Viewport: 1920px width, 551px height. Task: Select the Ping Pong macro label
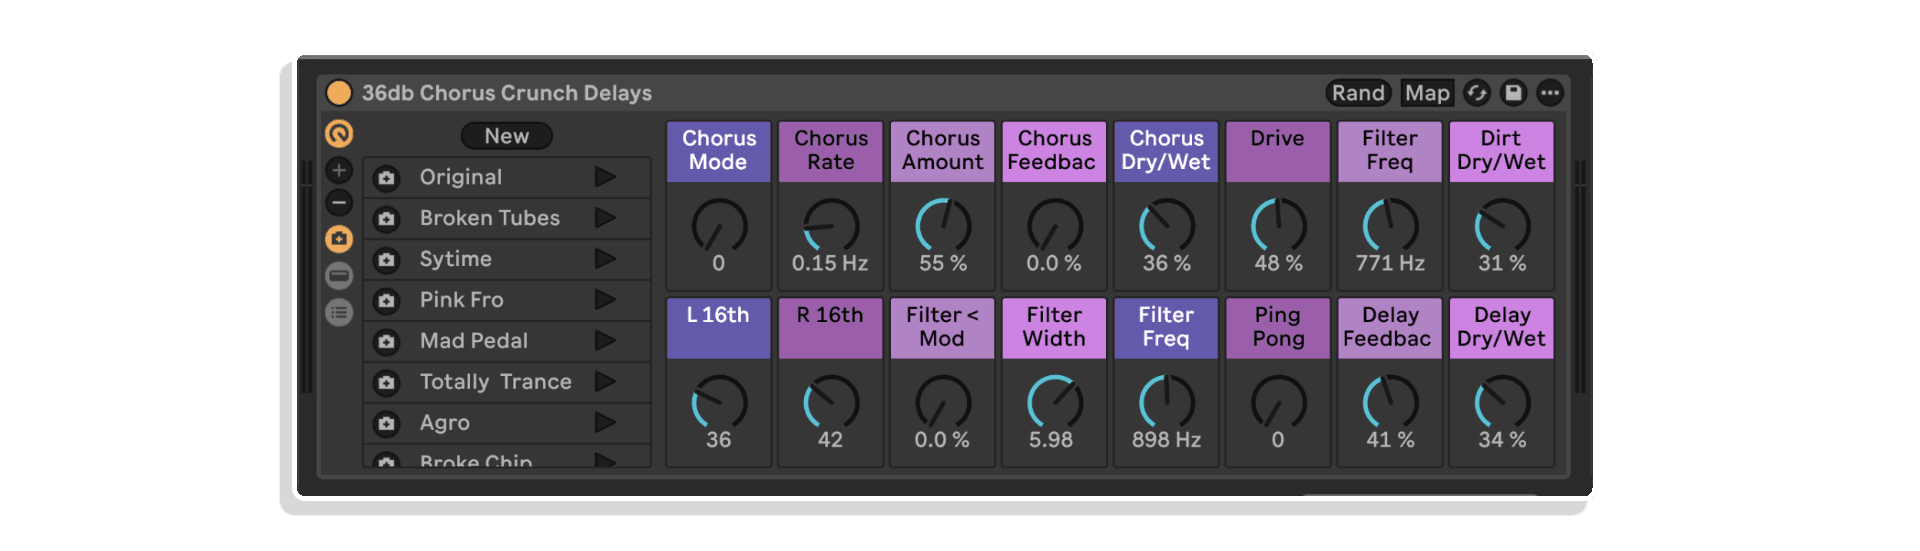[1278, 328]
